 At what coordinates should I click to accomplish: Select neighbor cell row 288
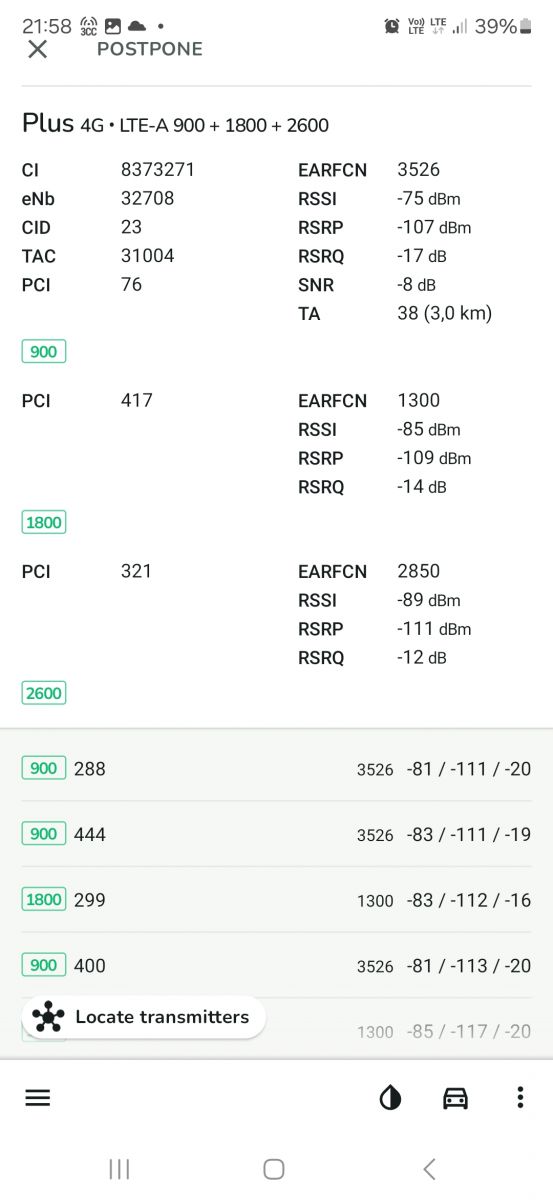pos(276,769)
